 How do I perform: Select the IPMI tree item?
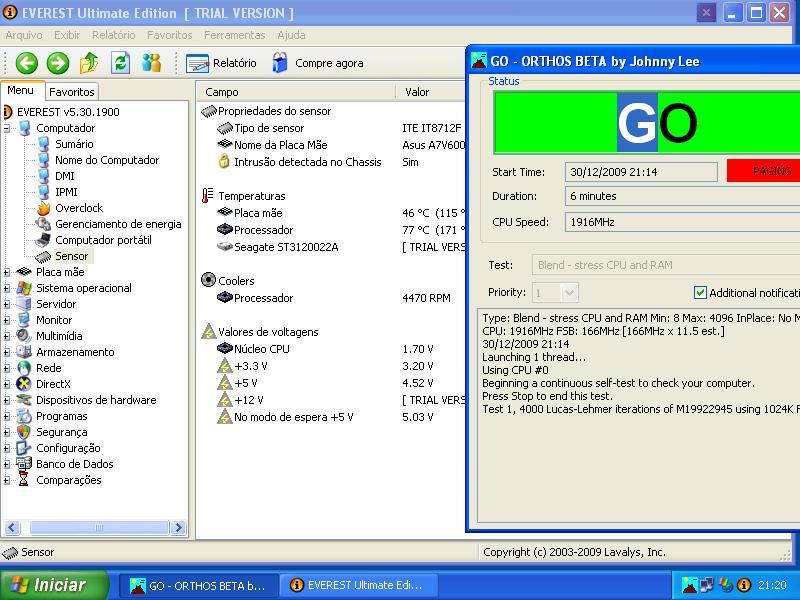pyautogui.click(x=66, y=192)
